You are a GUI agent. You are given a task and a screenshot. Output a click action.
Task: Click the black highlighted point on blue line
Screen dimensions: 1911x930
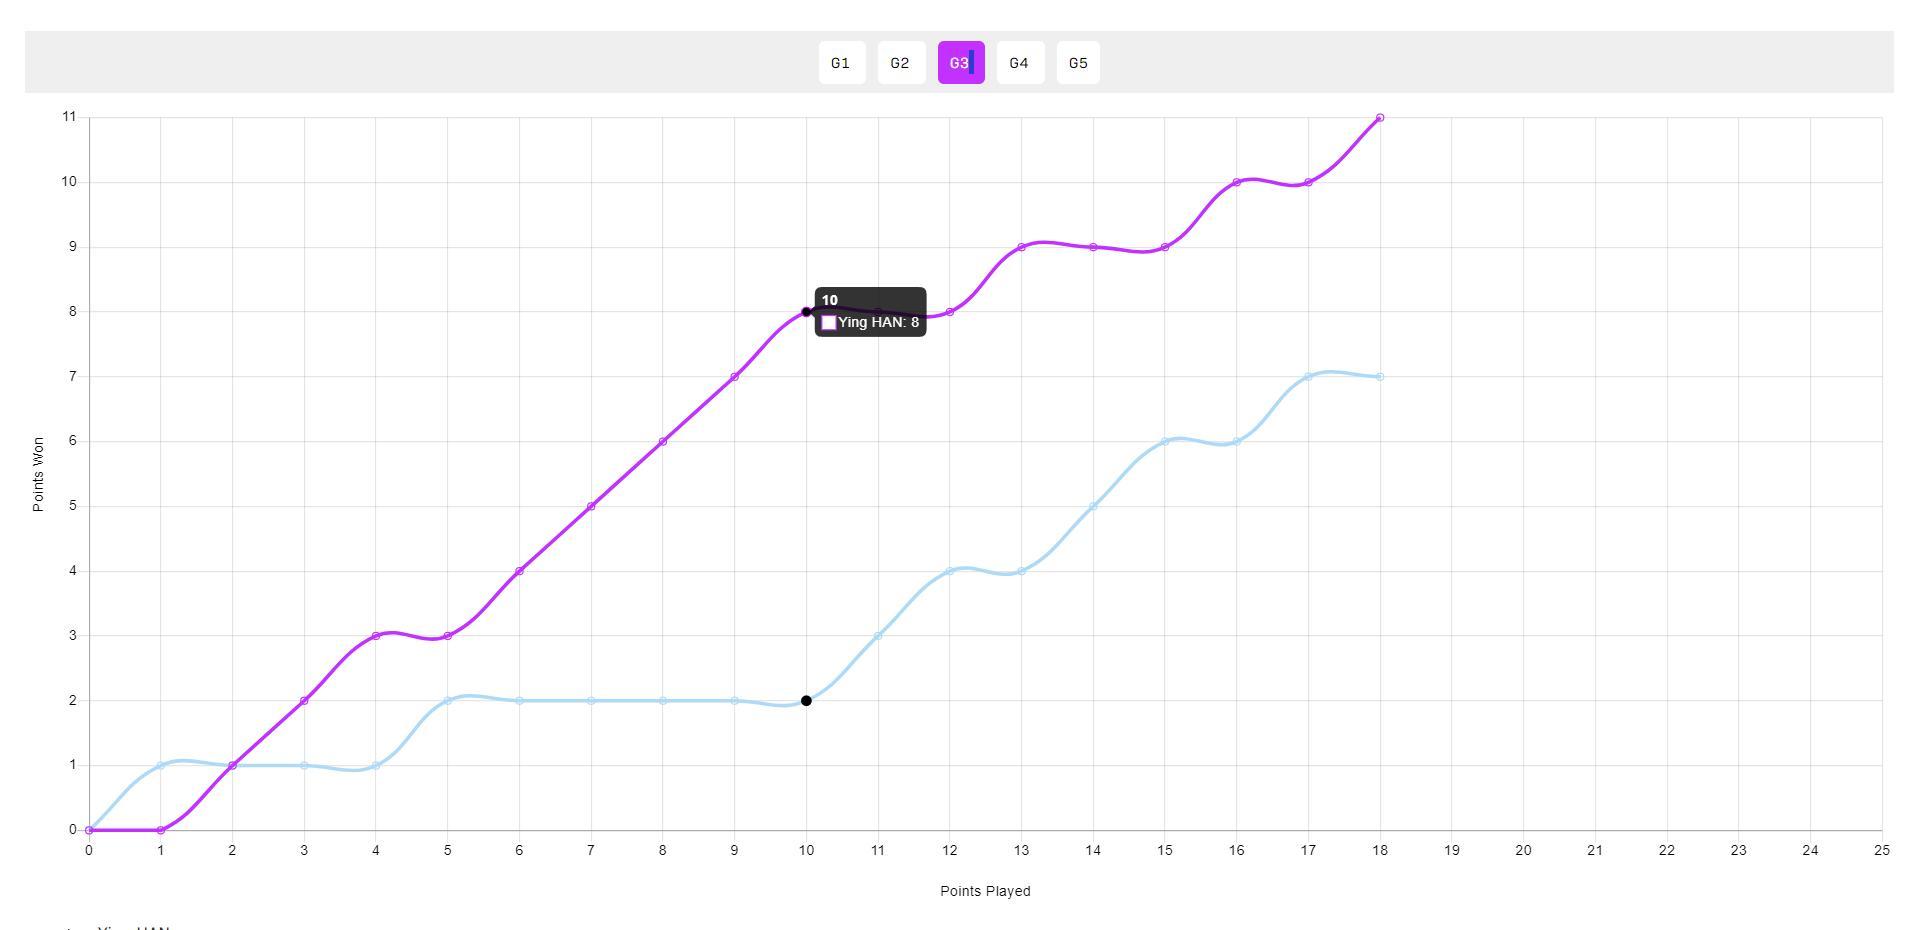coord(806,701)
